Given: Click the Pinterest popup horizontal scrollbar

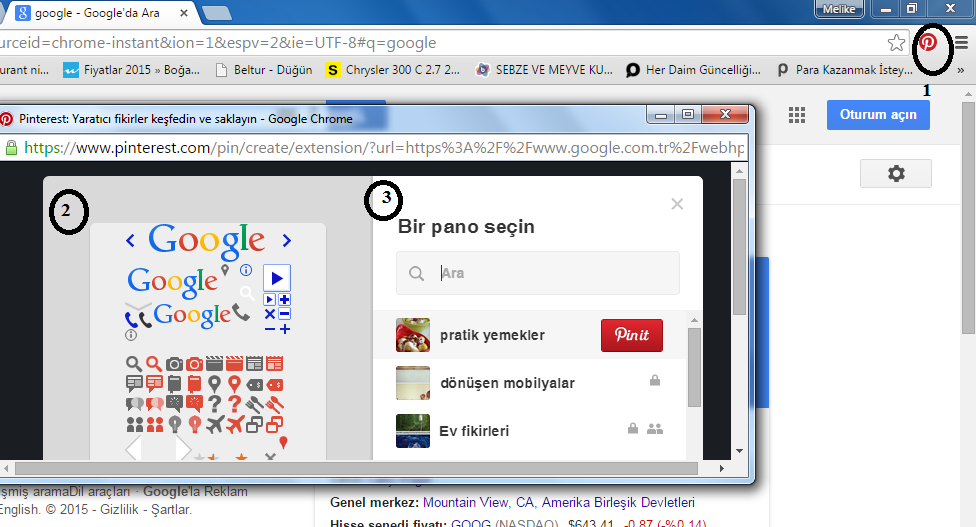Looking at the screenshot, I should point(356,469).
